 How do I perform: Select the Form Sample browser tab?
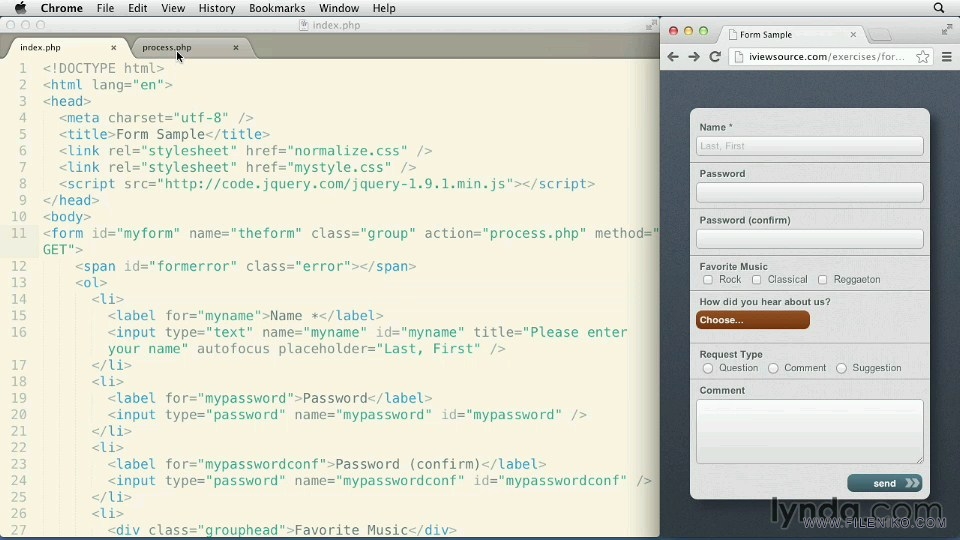[790, 34]
